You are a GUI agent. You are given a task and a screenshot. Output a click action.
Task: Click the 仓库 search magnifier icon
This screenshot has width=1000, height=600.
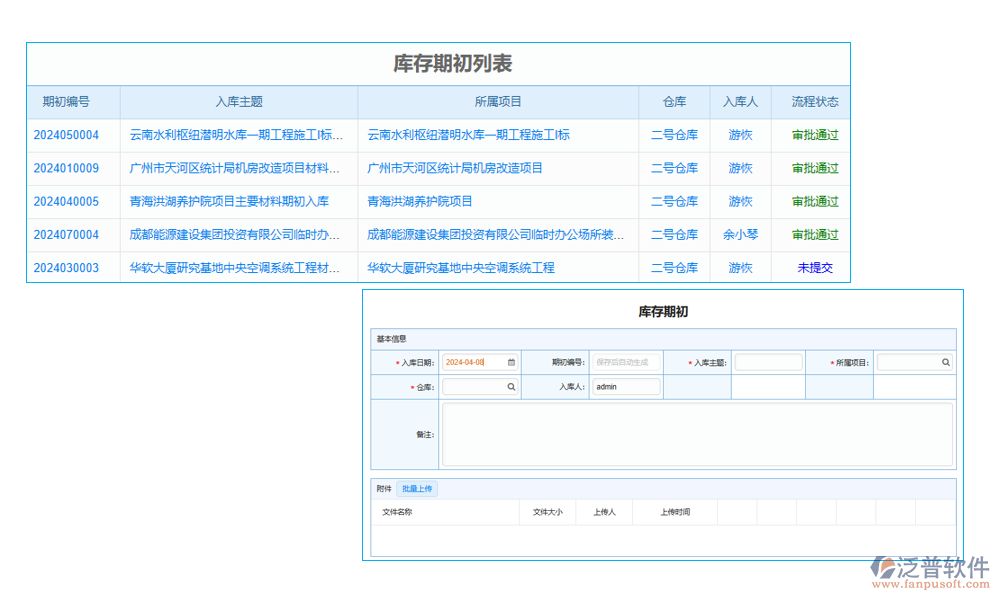511,386
